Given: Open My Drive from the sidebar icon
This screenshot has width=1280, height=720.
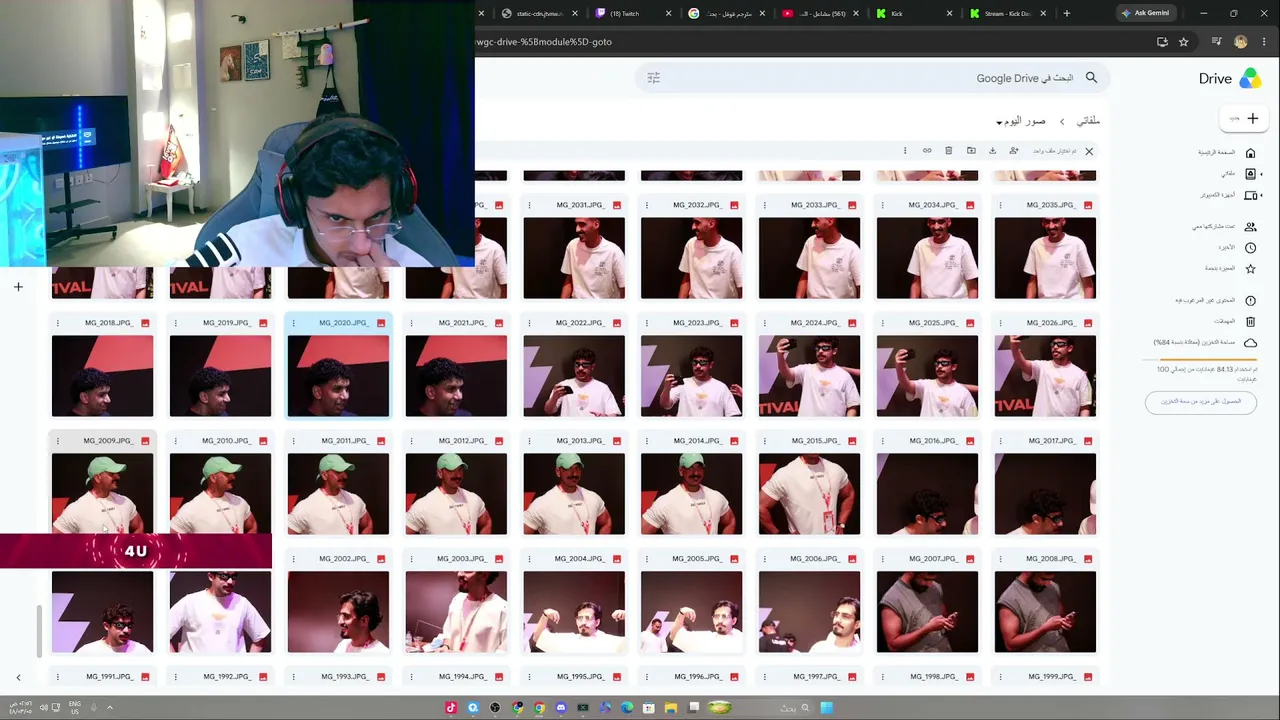Looking at the screenshot, I should [x=1250, y=174].
